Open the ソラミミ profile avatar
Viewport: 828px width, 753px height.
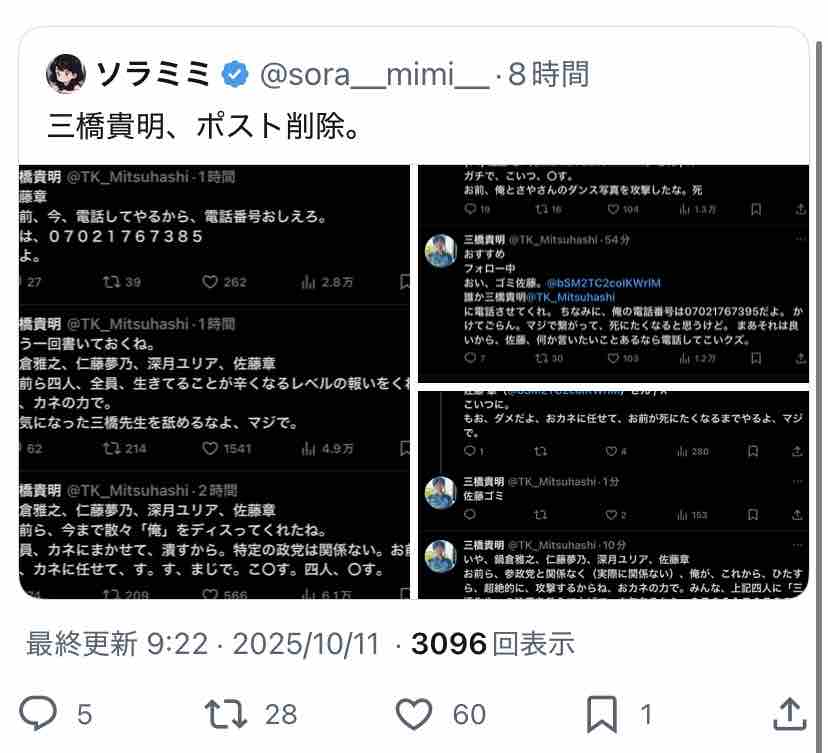click(x=66, y=73)
